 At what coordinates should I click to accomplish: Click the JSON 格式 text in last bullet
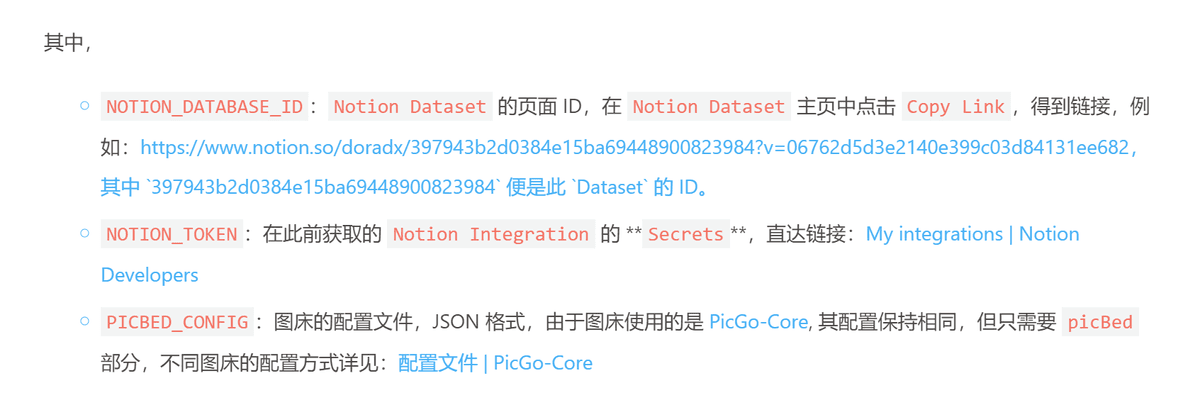[x=483, y=322]
